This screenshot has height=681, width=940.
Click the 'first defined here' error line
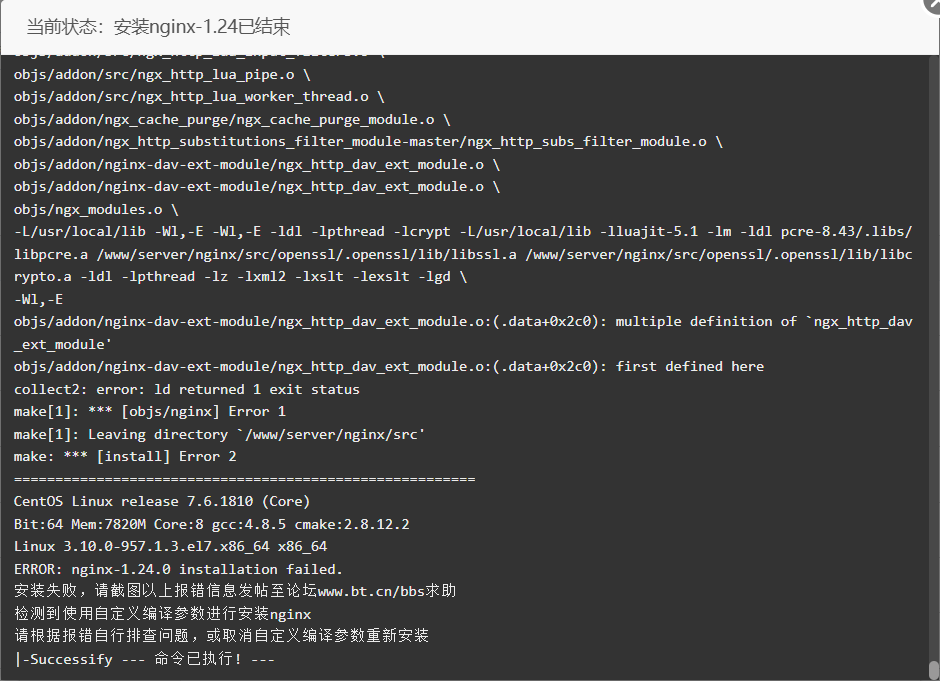(x=389, y=367)
